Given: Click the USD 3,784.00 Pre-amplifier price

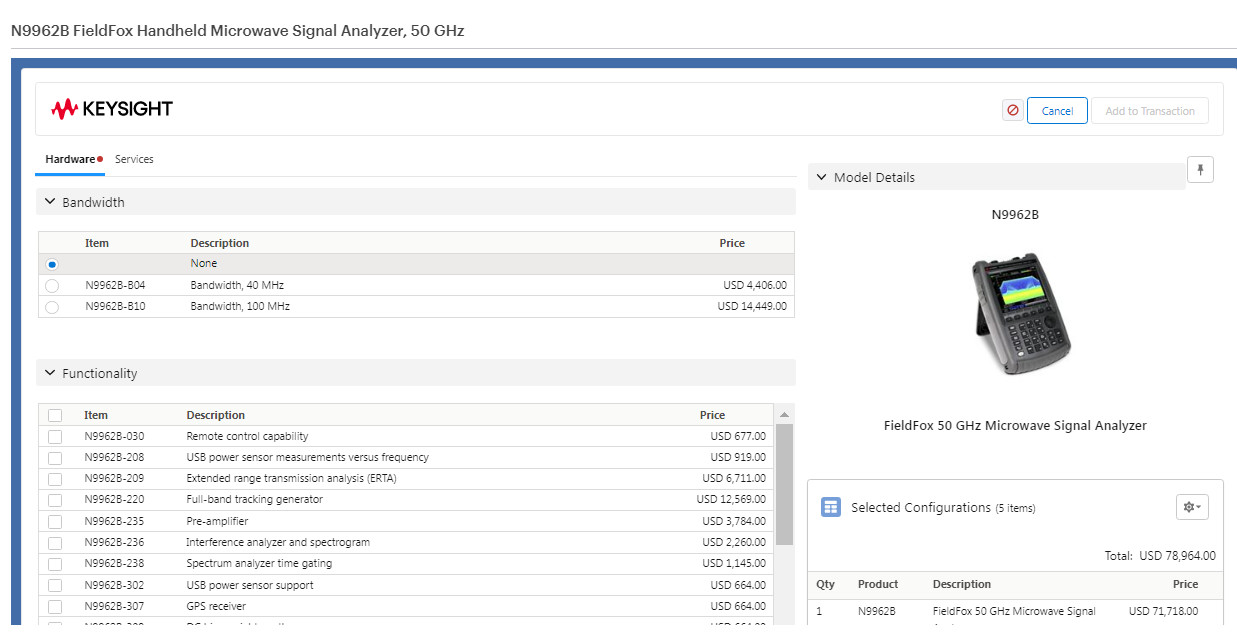Looking at the screenshot, I should pos(734,521).
